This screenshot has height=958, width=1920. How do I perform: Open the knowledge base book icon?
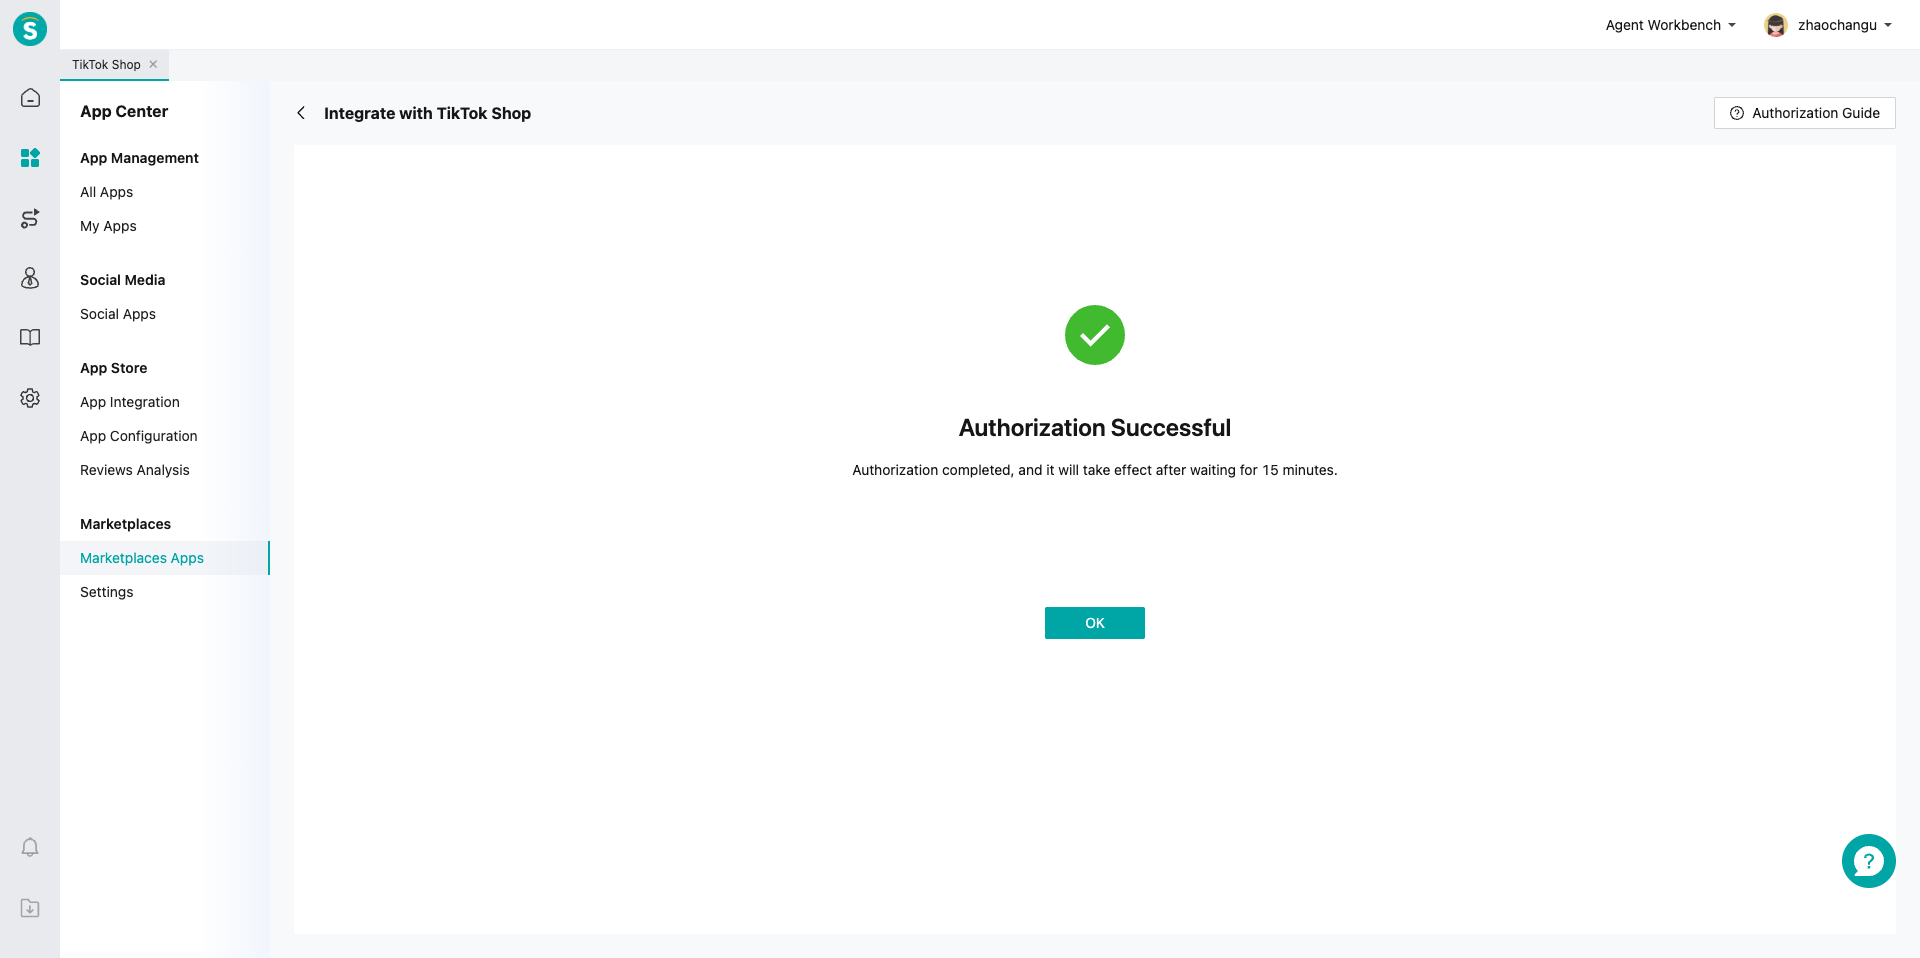tap(30, 338)
